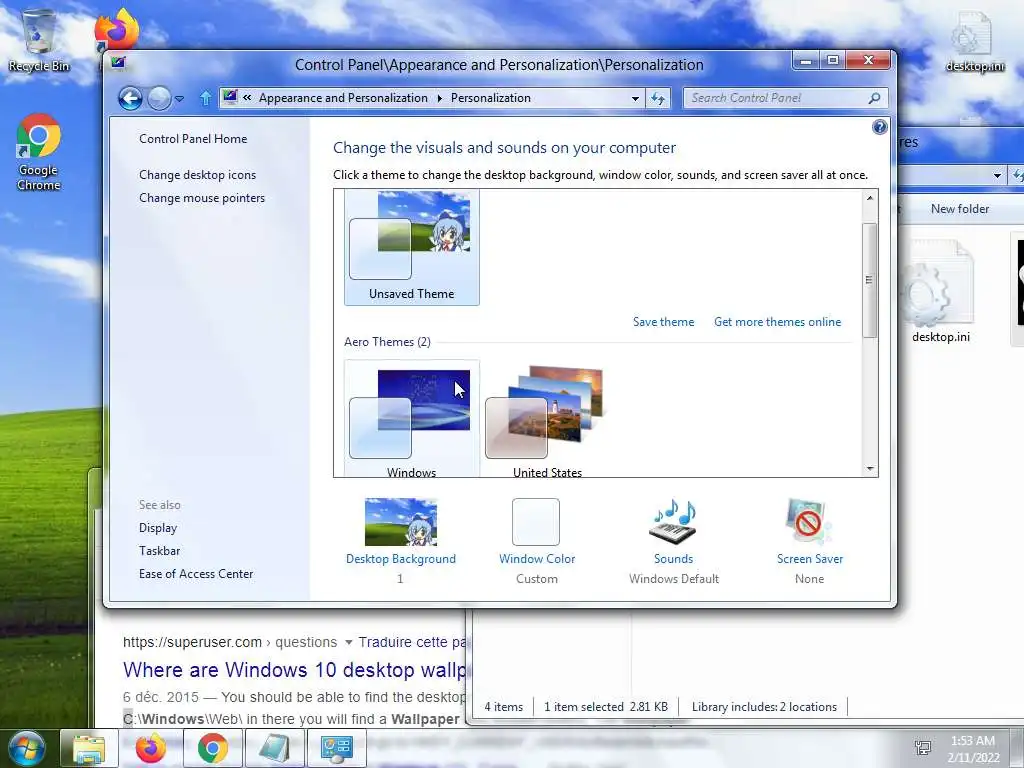This screenshot has width=1024, height=768.
Task: Switch to Firefox in the taskbar
Action: click(150, 748)
